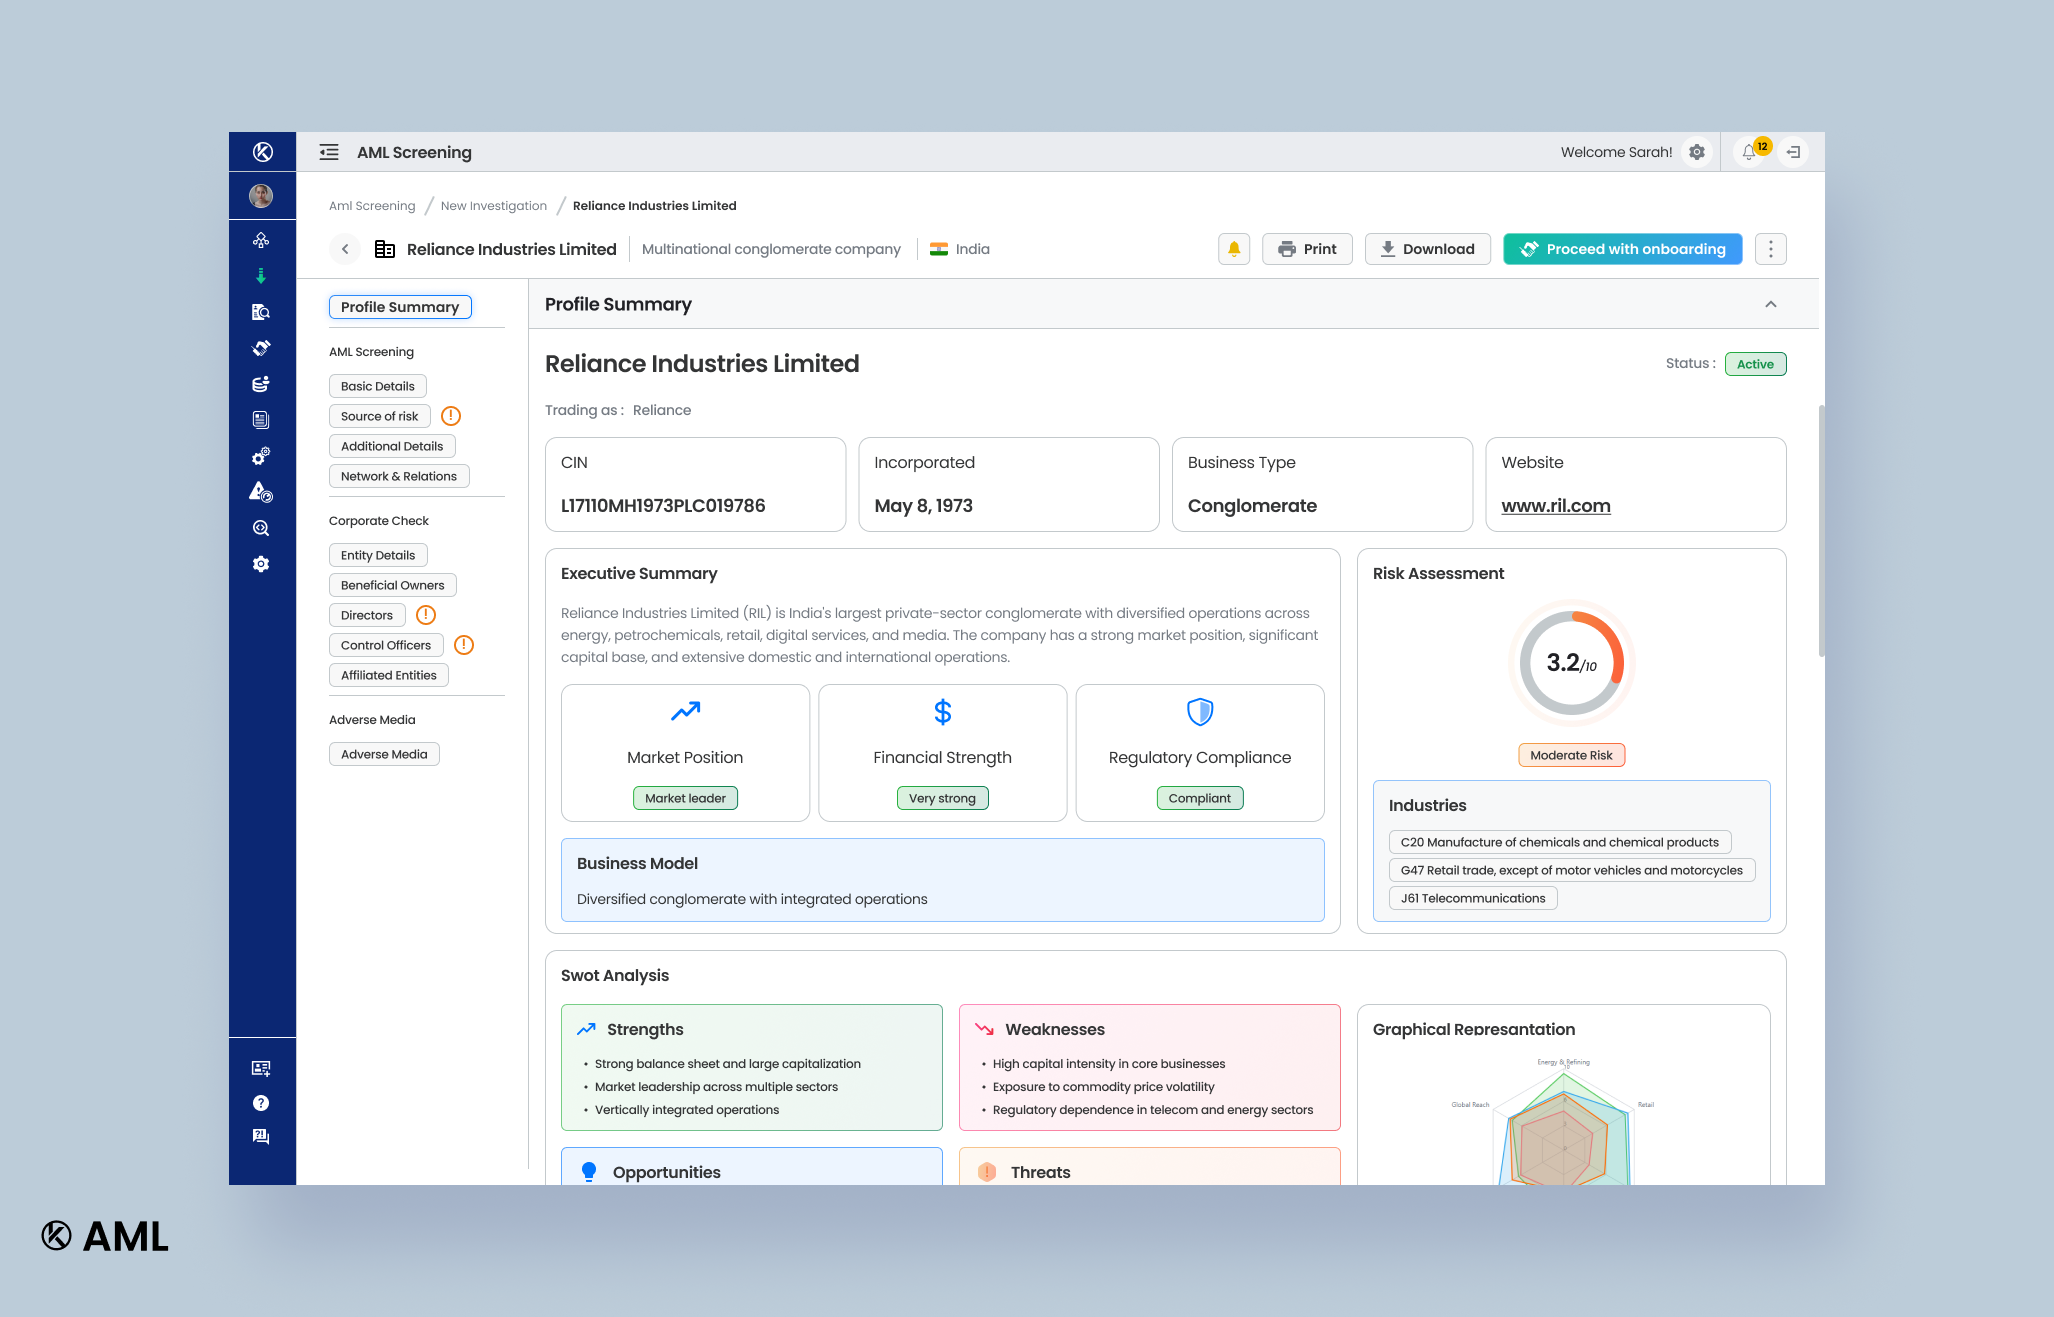Click the Print button
2054x1317 pixels.
pyautogui.click(x=1307, y=249)
